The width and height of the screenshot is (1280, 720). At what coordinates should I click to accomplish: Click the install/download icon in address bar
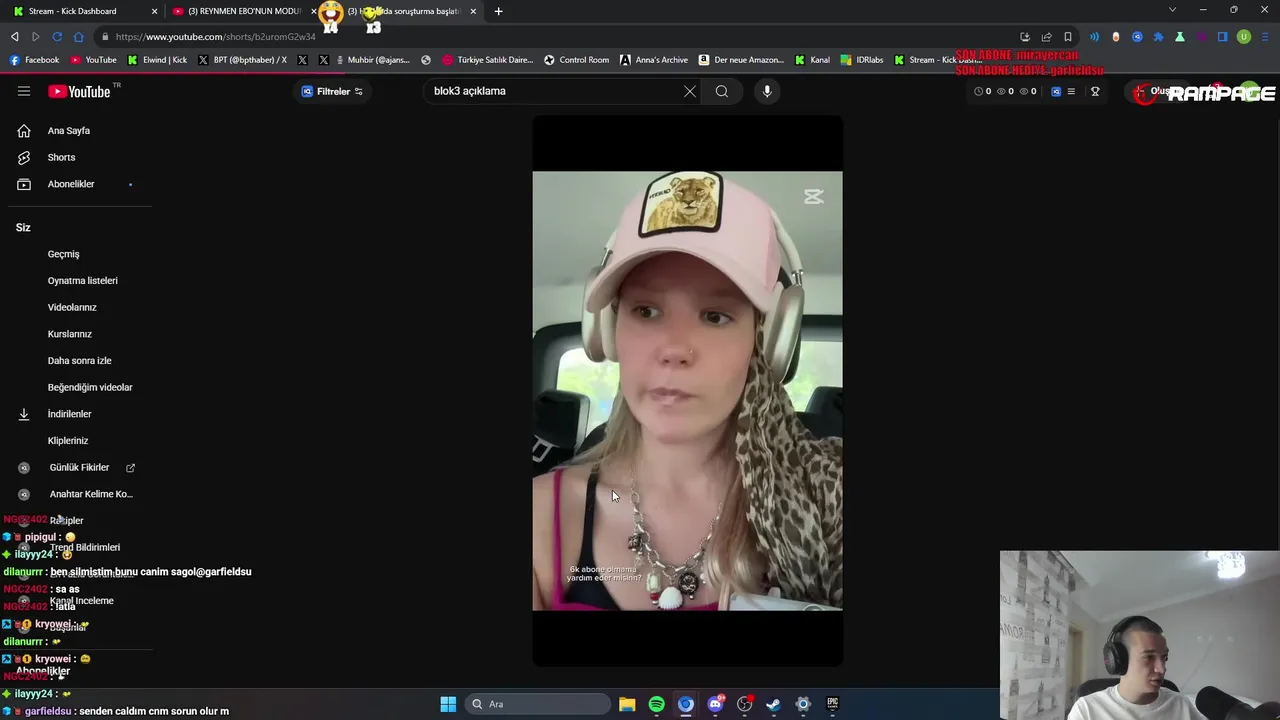[1025, 37]
